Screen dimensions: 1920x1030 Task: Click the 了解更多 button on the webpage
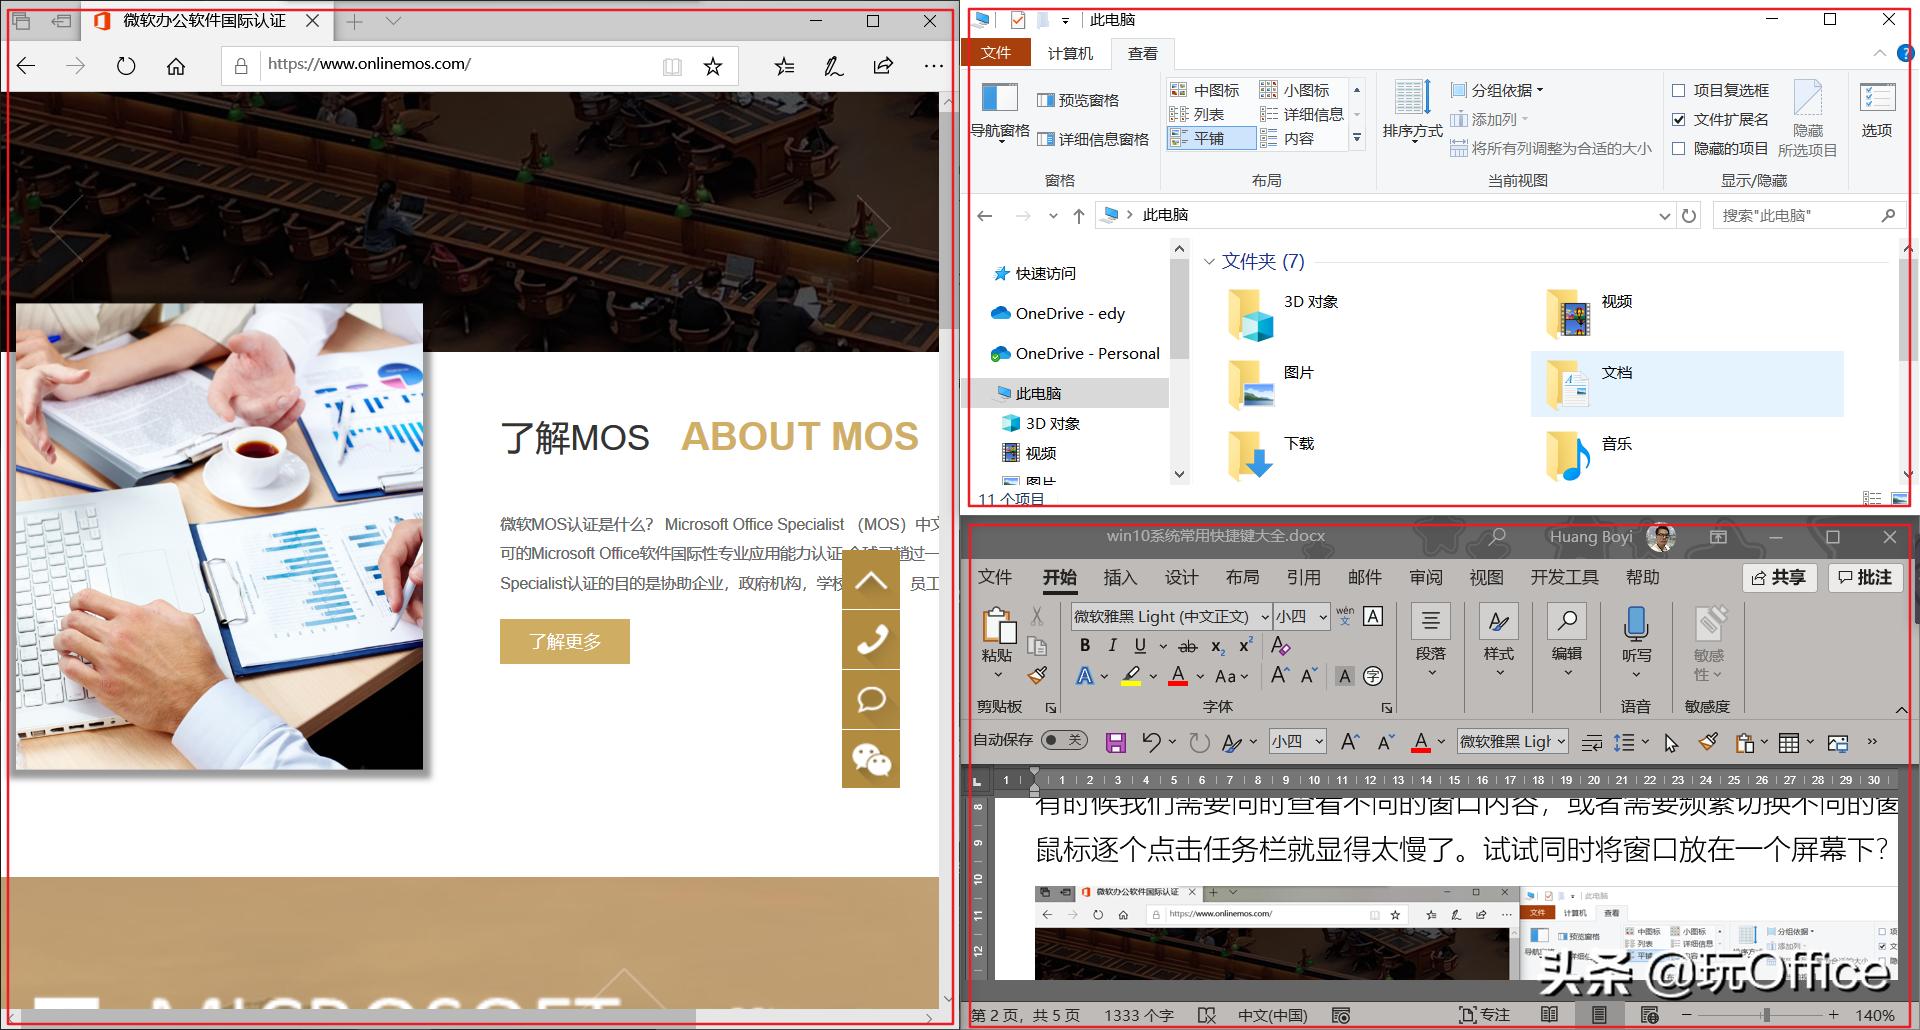pos(564,641)
